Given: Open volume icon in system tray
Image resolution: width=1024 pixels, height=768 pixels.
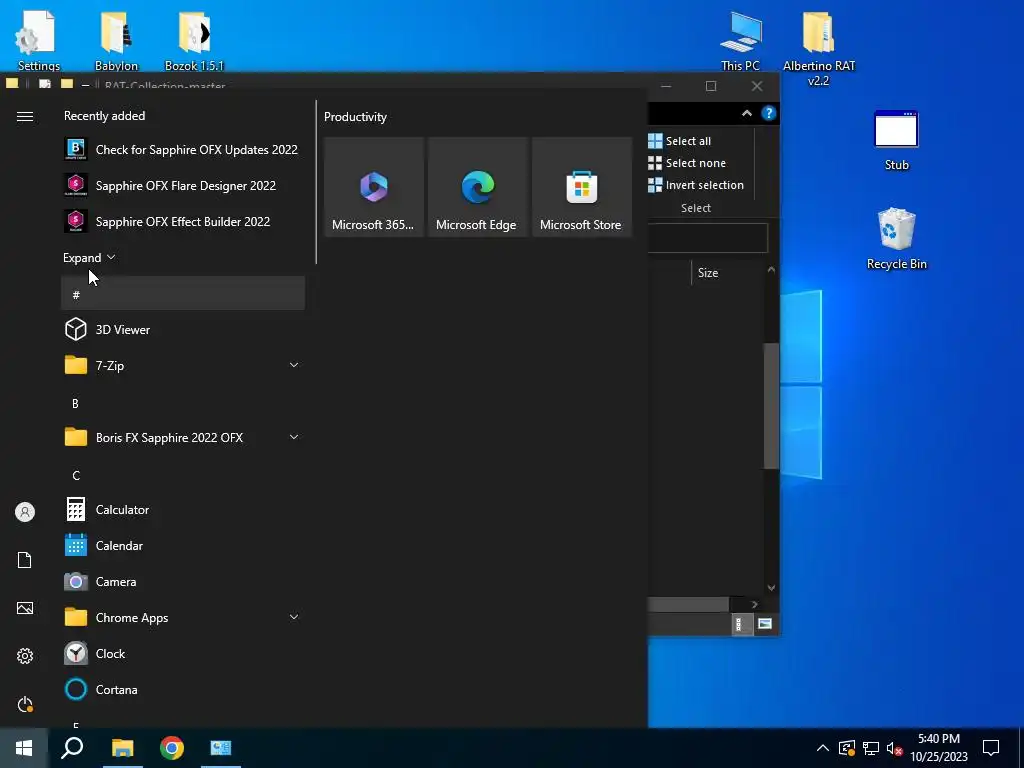Looking at the screenshot, I should 894,748.
